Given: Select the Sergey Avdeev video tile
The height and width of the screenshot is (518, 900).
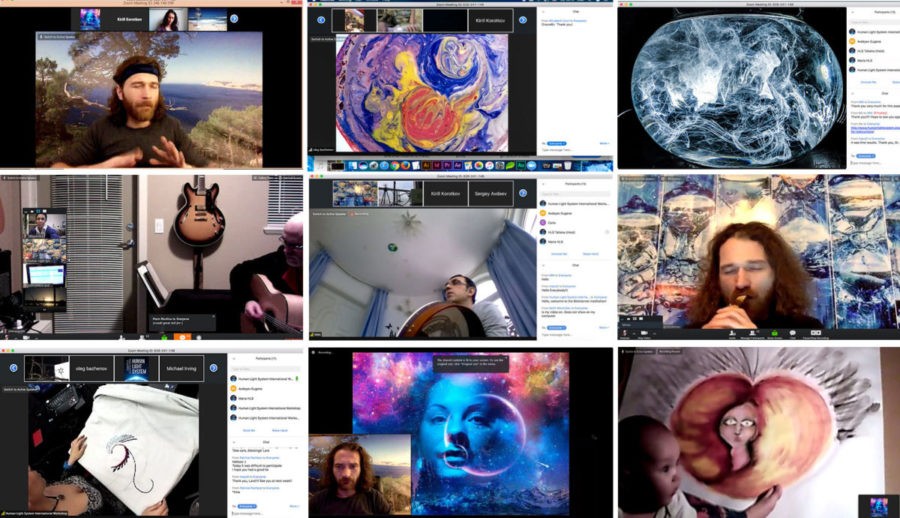Looking at the screenshot, I should click(492, 192).
